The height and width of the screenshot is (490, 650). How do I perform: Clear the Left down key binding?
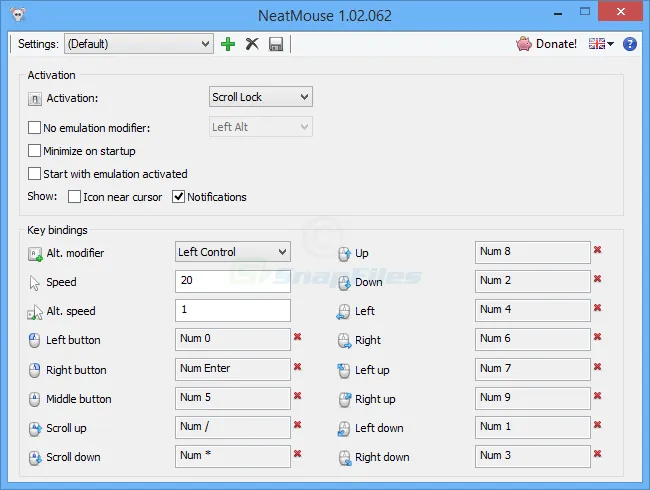[597, 425]
